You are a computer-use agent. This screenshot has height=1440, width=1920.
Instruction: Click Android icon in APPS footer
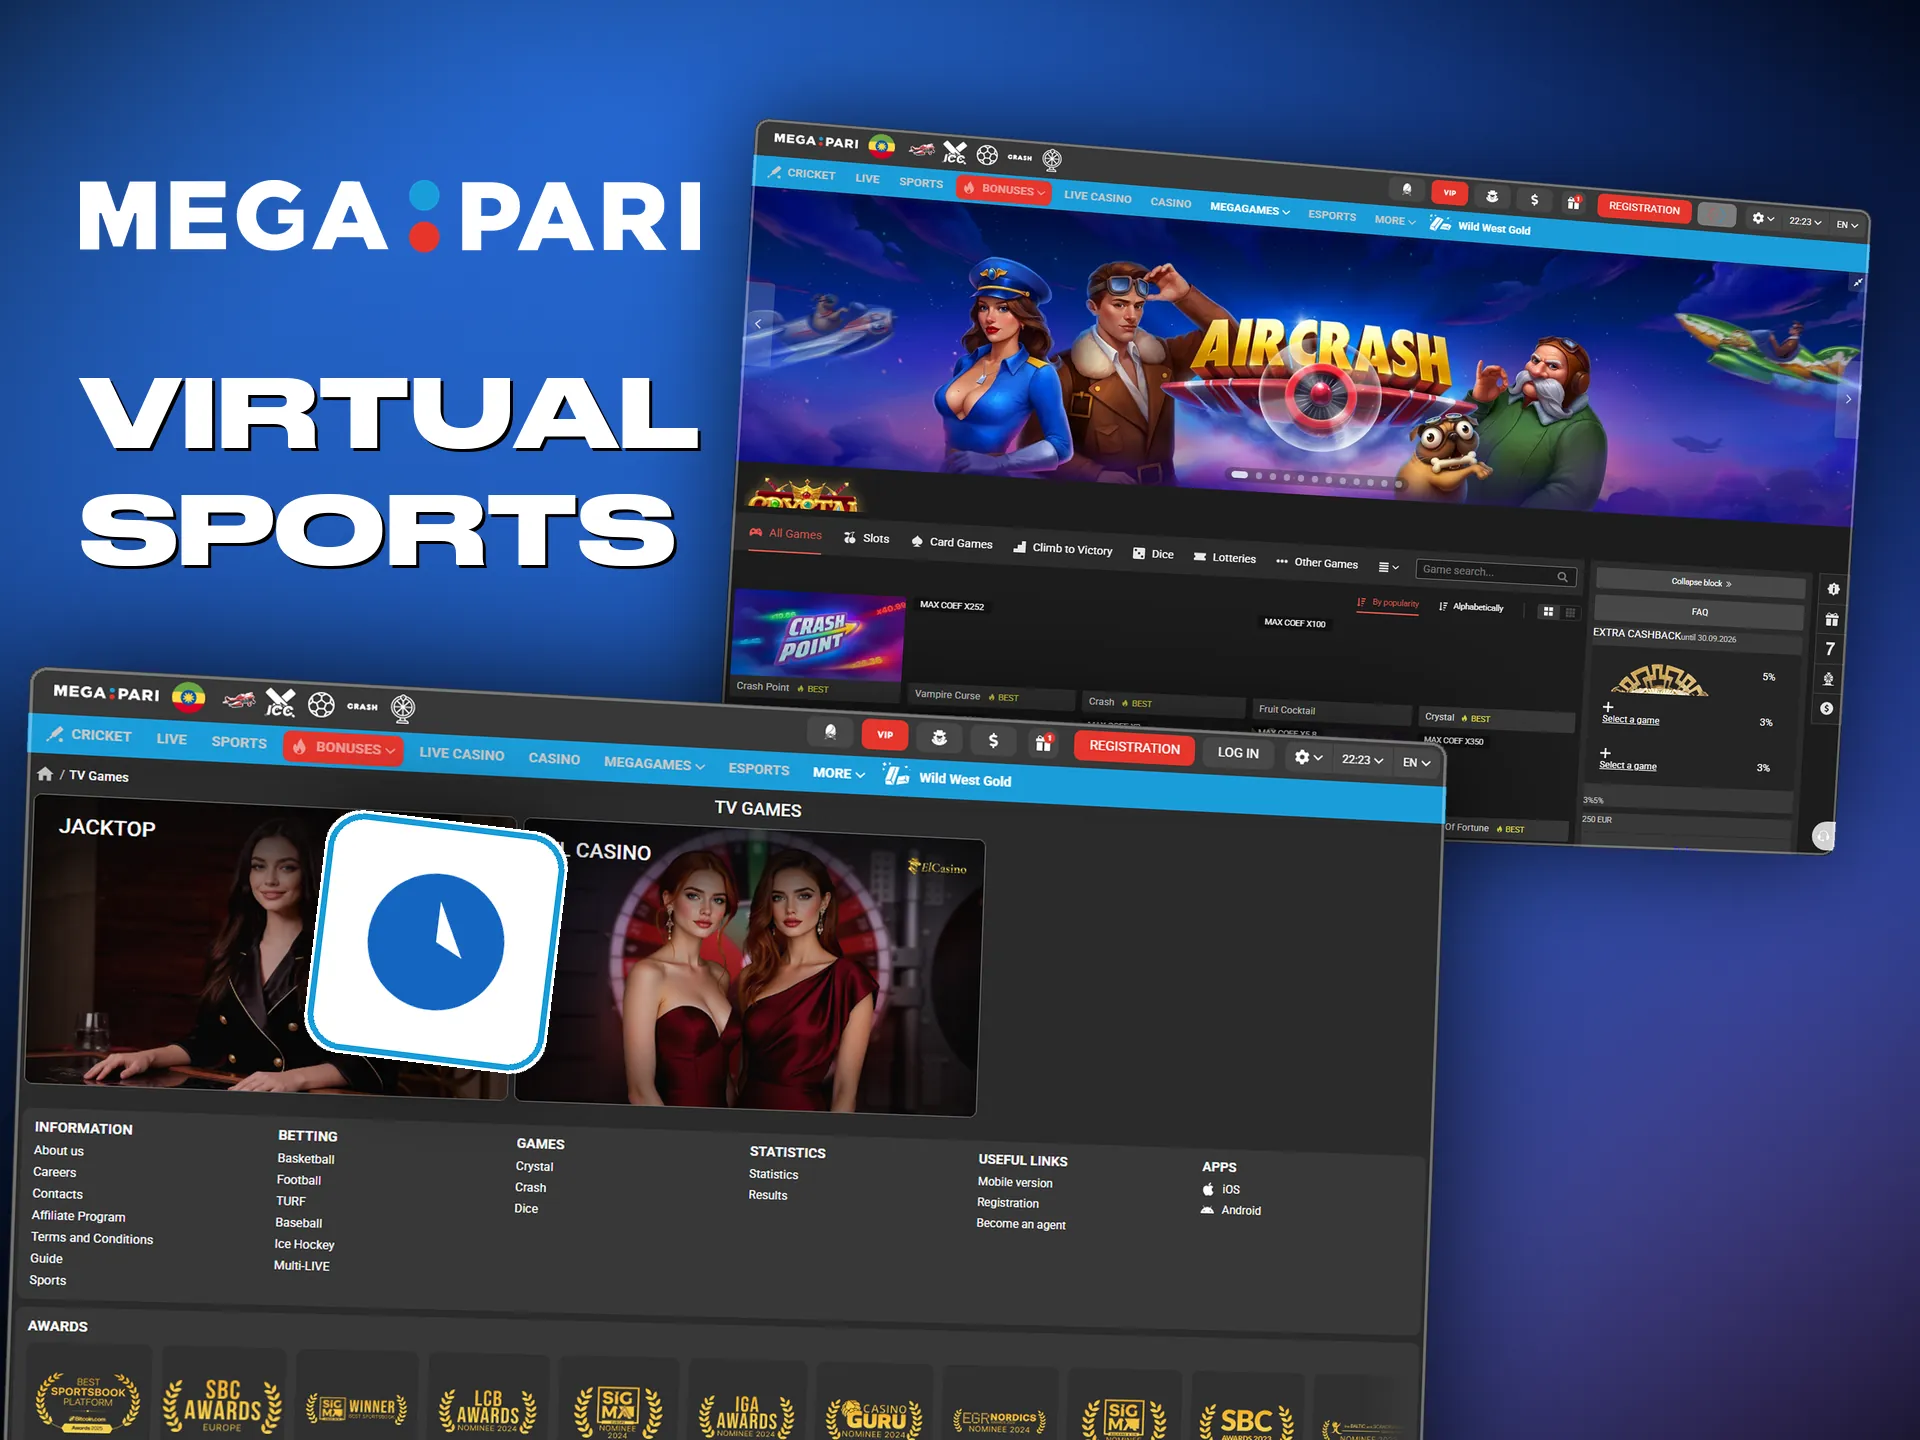(1207, 1210)
